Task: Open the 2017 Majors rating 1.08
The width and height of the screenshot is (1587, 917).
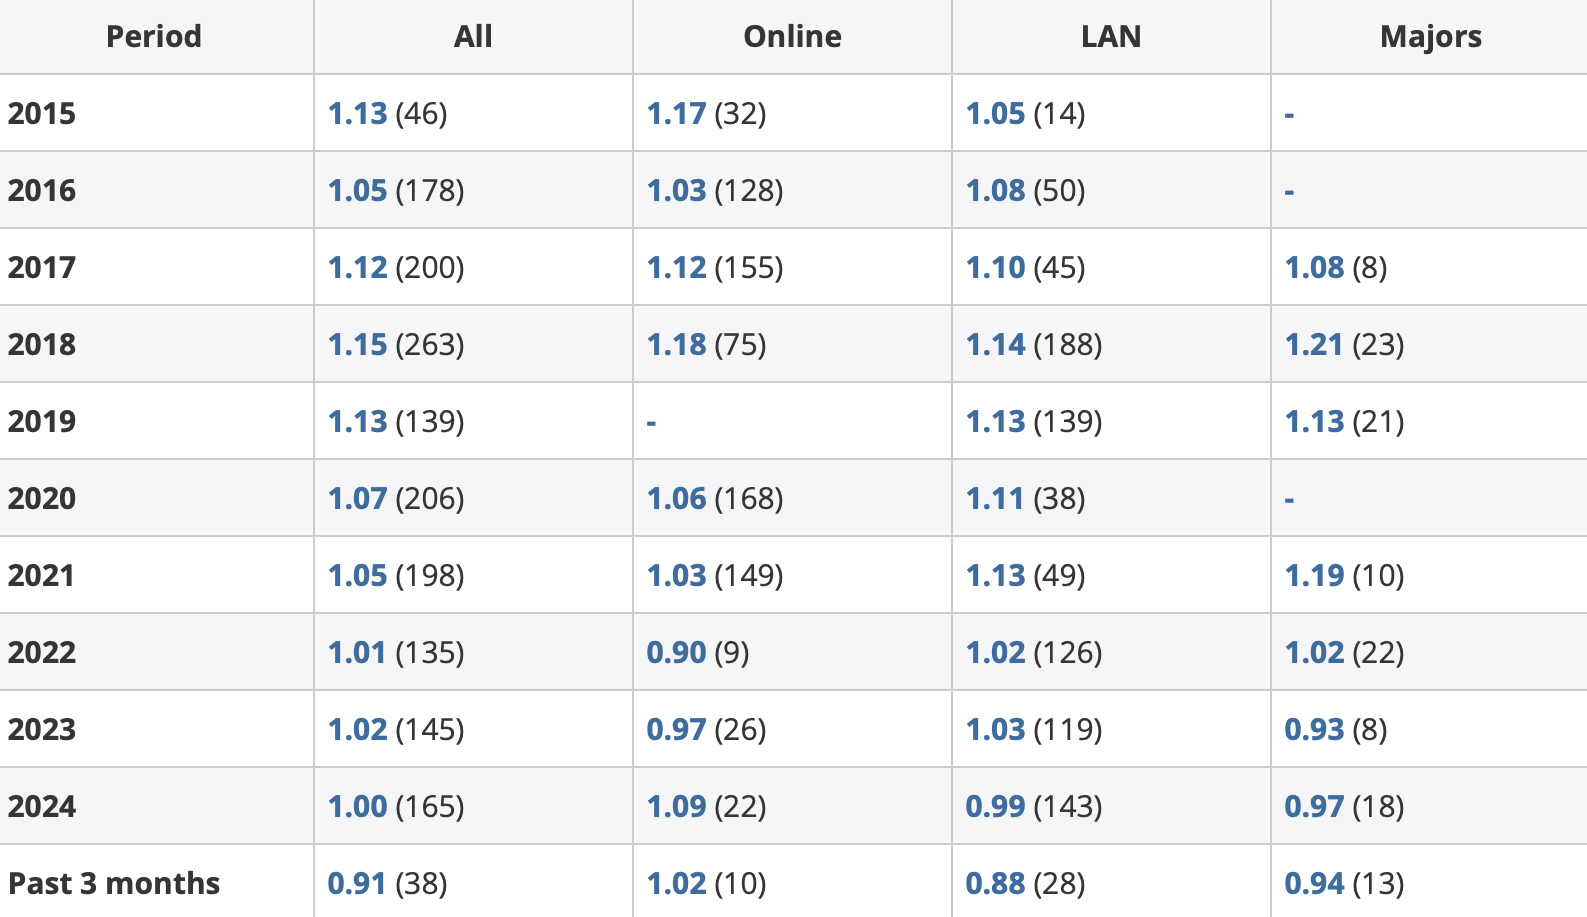Action: [1314, 268]
